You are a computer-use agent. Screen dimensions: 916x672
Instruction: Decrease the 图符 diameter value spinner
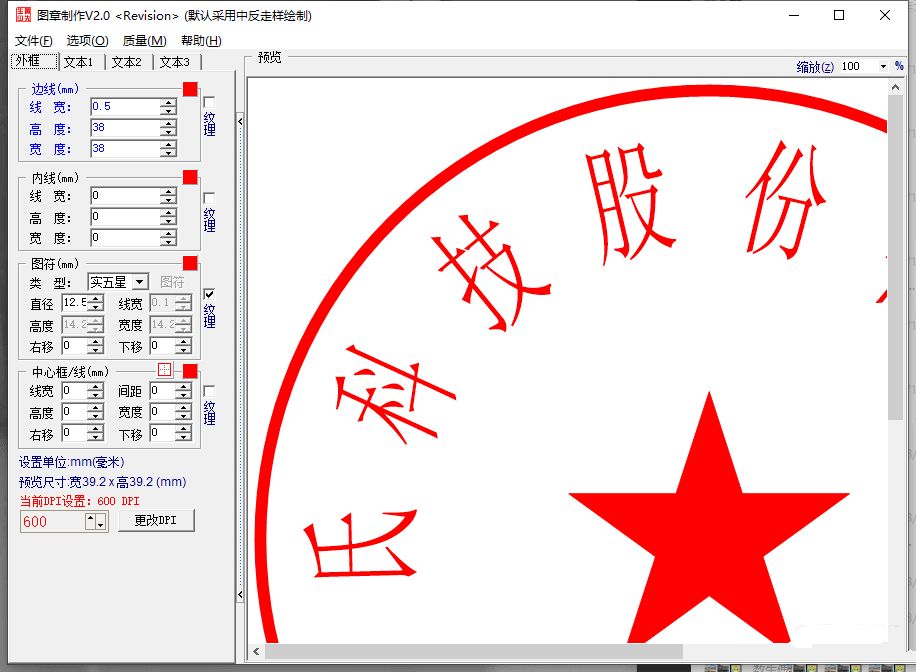(95, 308)
